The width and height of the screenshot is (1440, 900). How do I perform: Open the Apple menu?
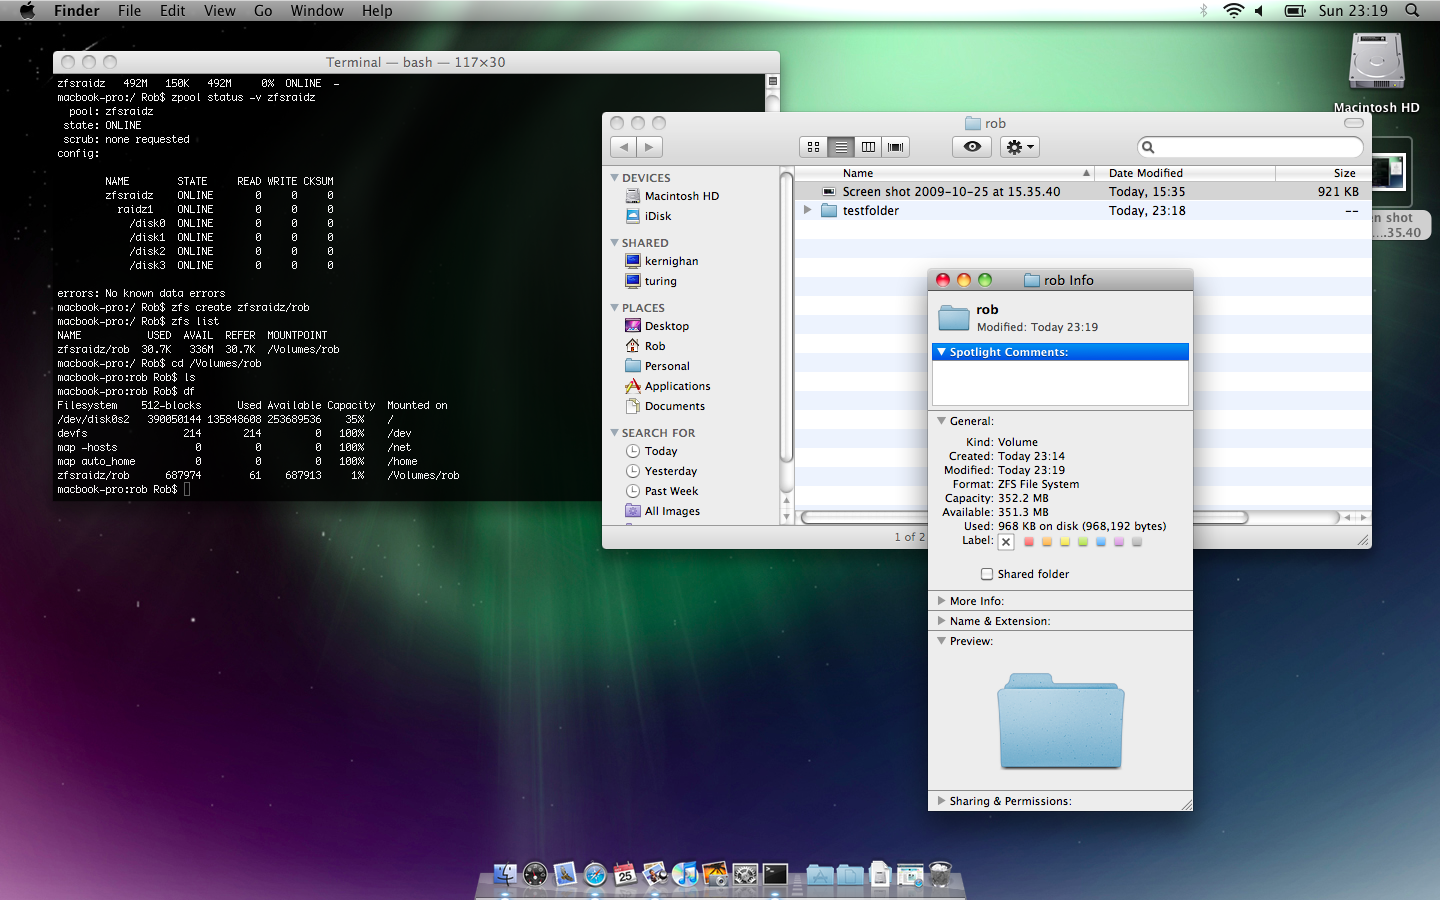point(27,10)
